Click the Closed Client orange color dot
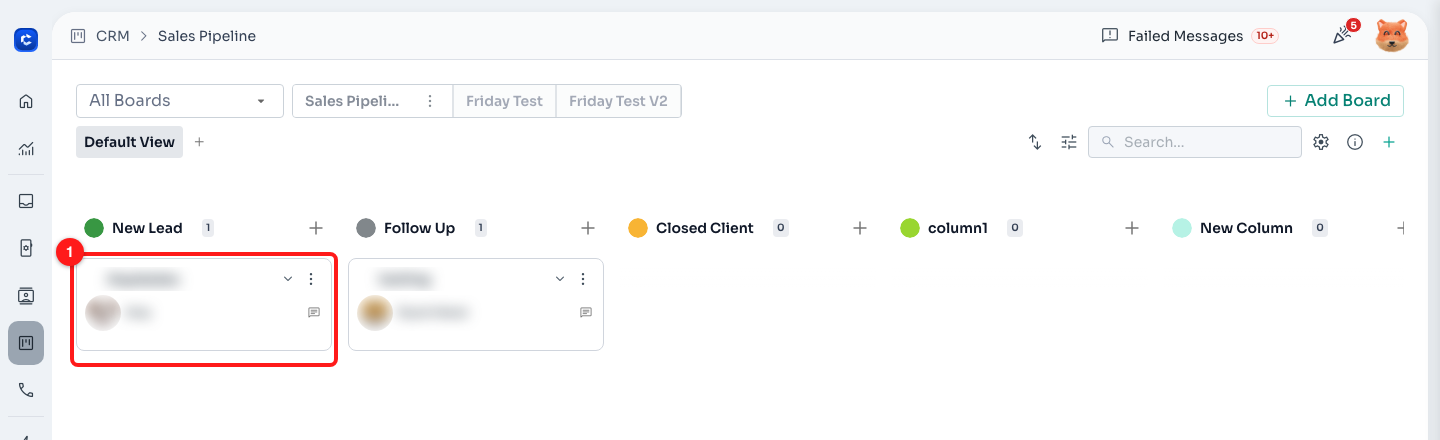The width and height of the screenshot is (1440, 440). [x=638, y=228]
